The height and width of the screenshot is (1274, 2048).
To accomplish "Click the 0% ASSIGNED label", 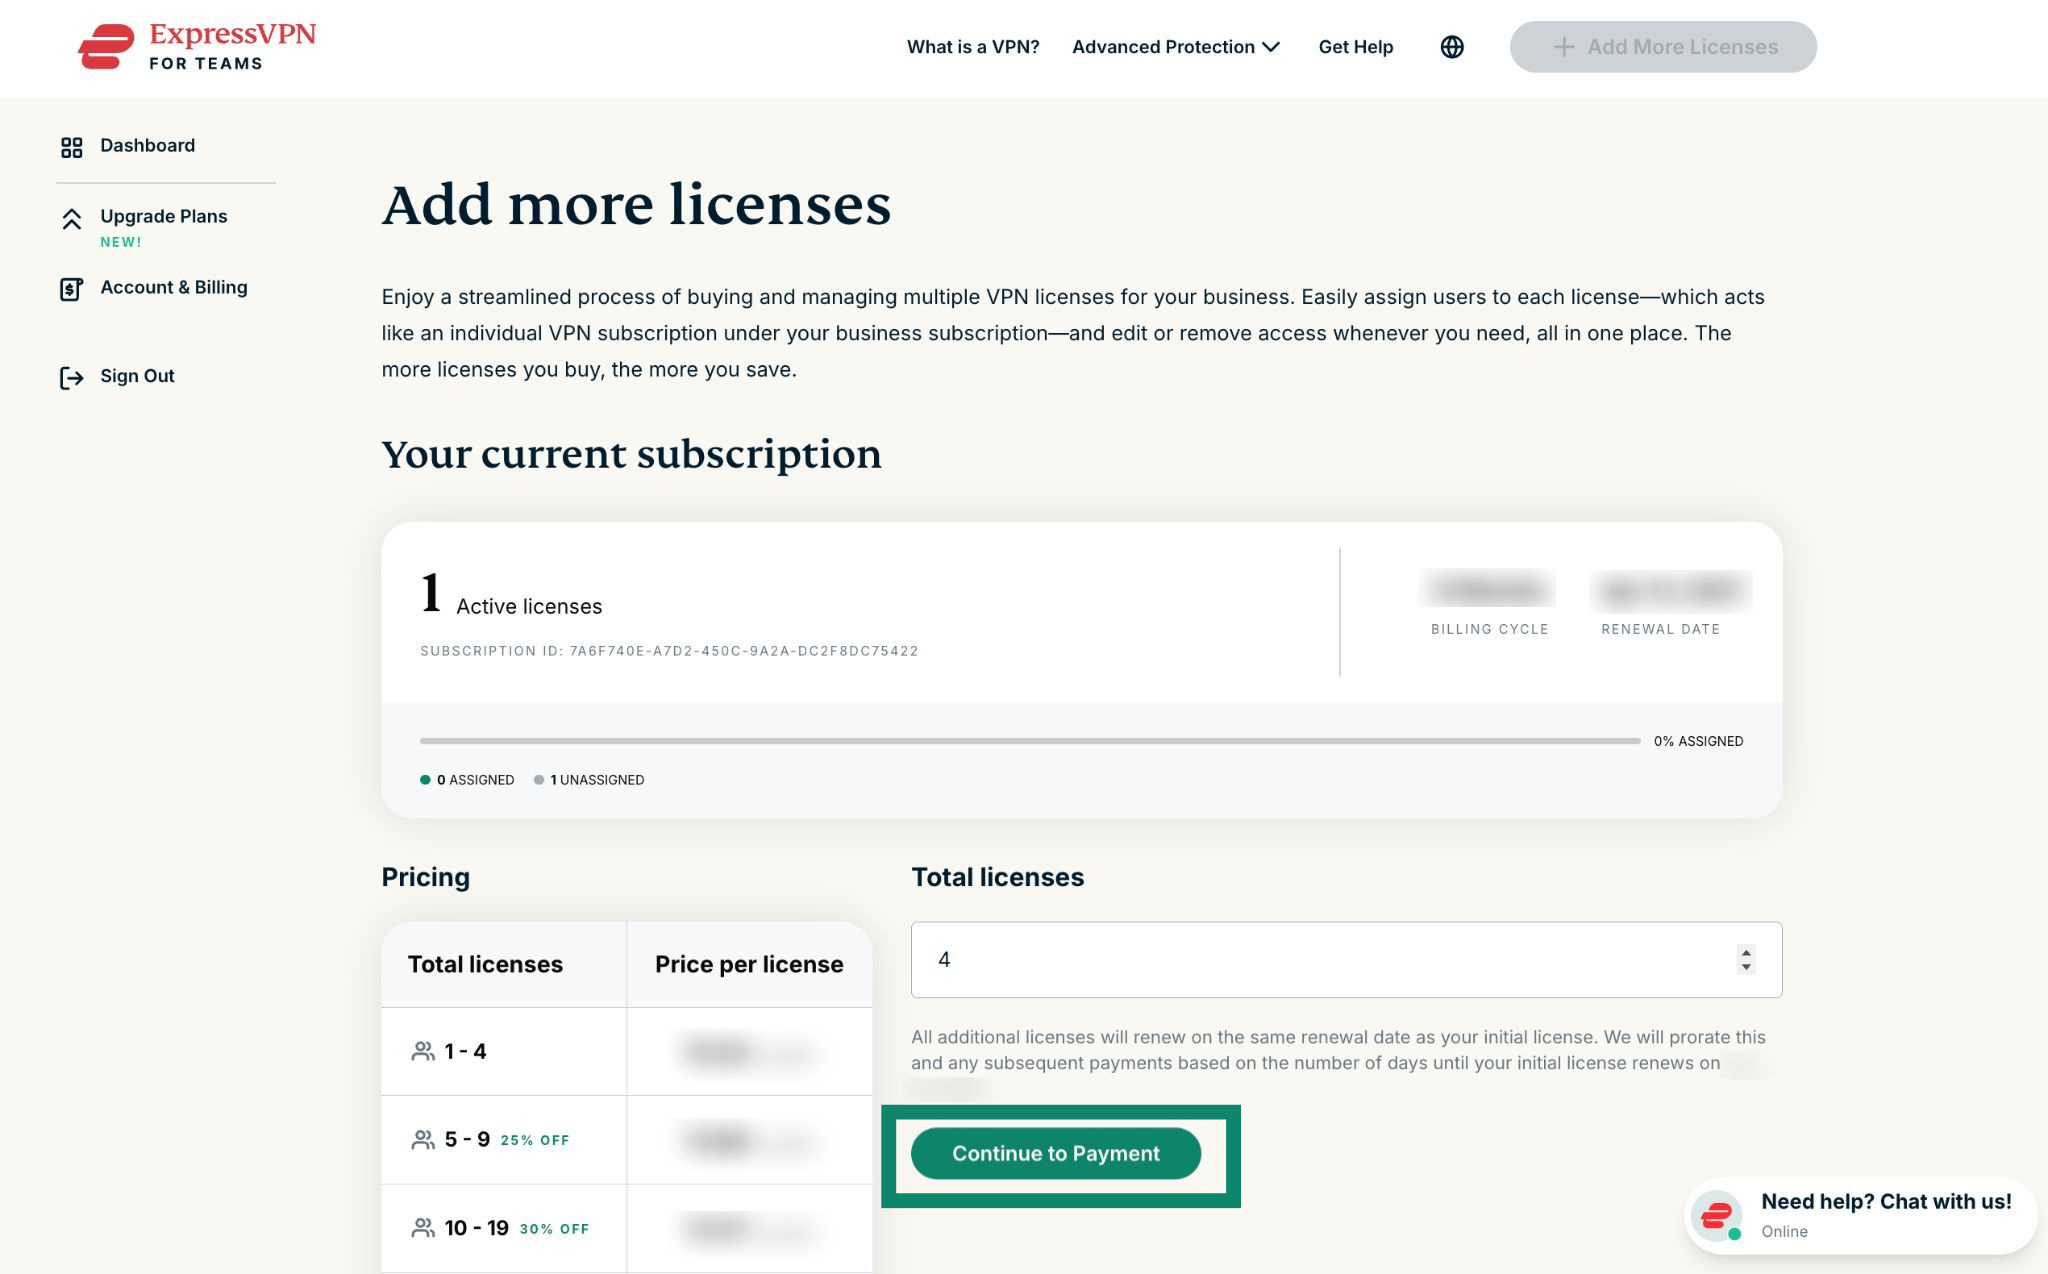I will 1698,741.
